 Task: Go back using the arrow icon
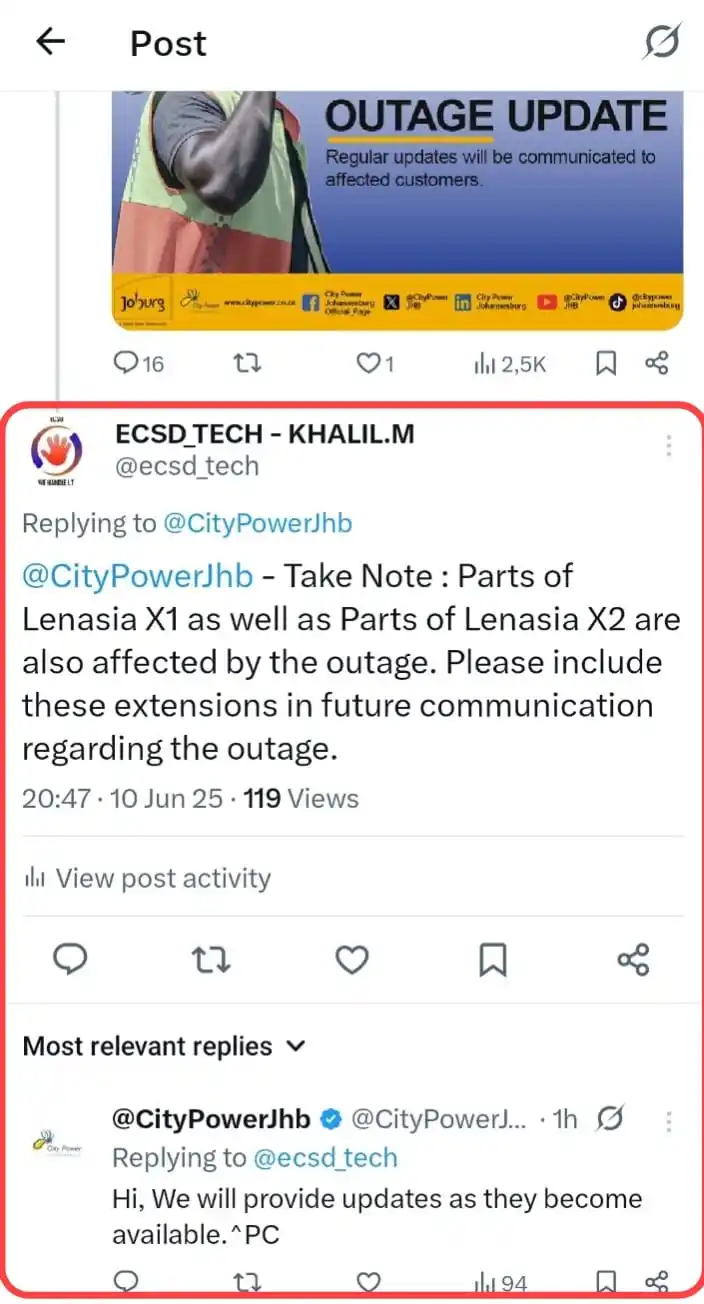click(x=48, y=42)
